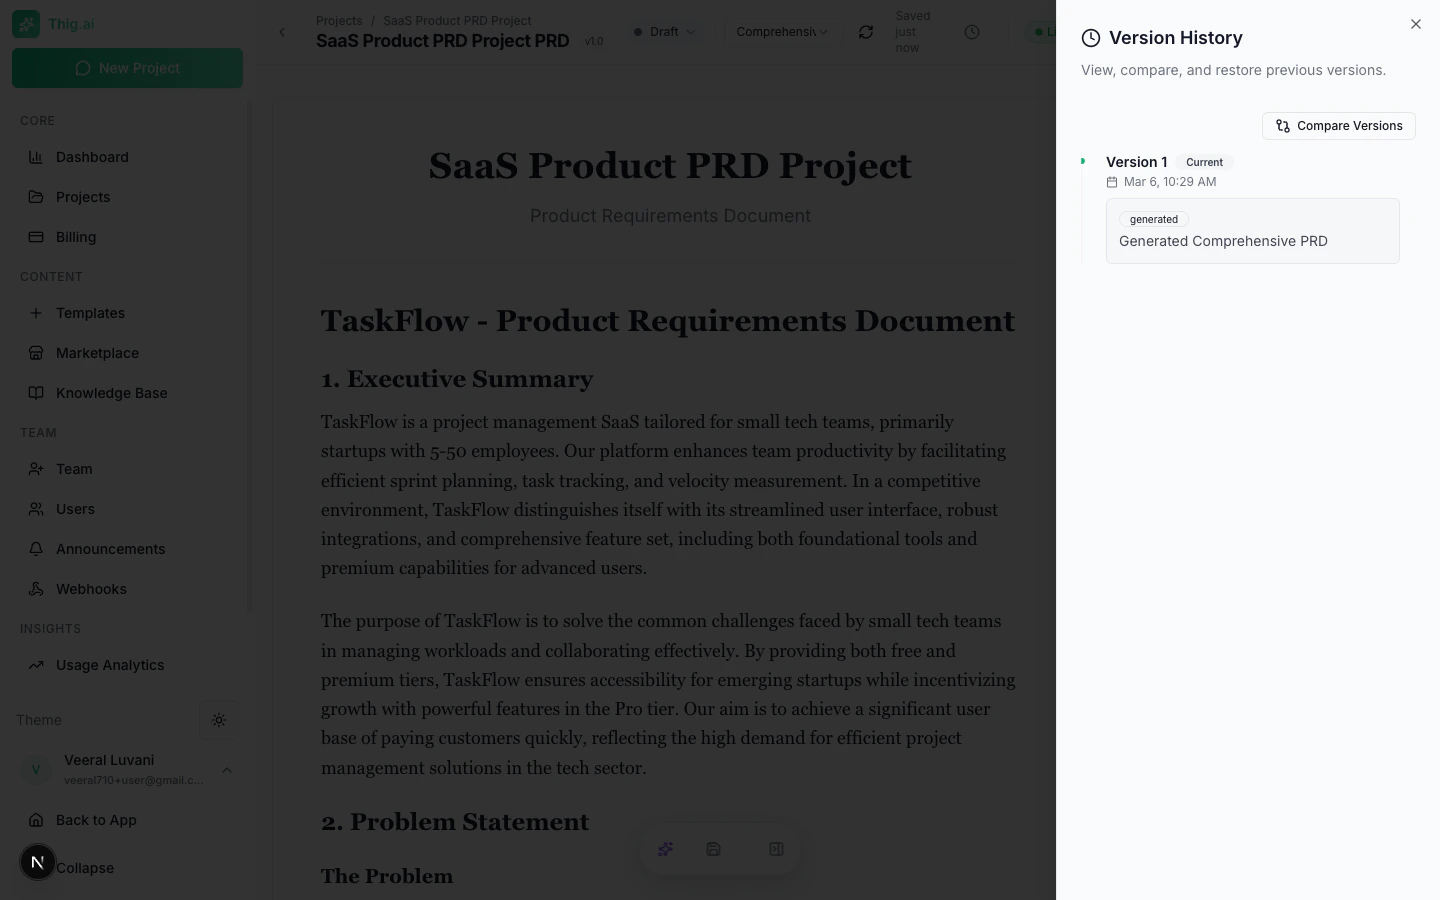
Task: Click the save icon in floating toolbar
Action: tap(713, 849)
